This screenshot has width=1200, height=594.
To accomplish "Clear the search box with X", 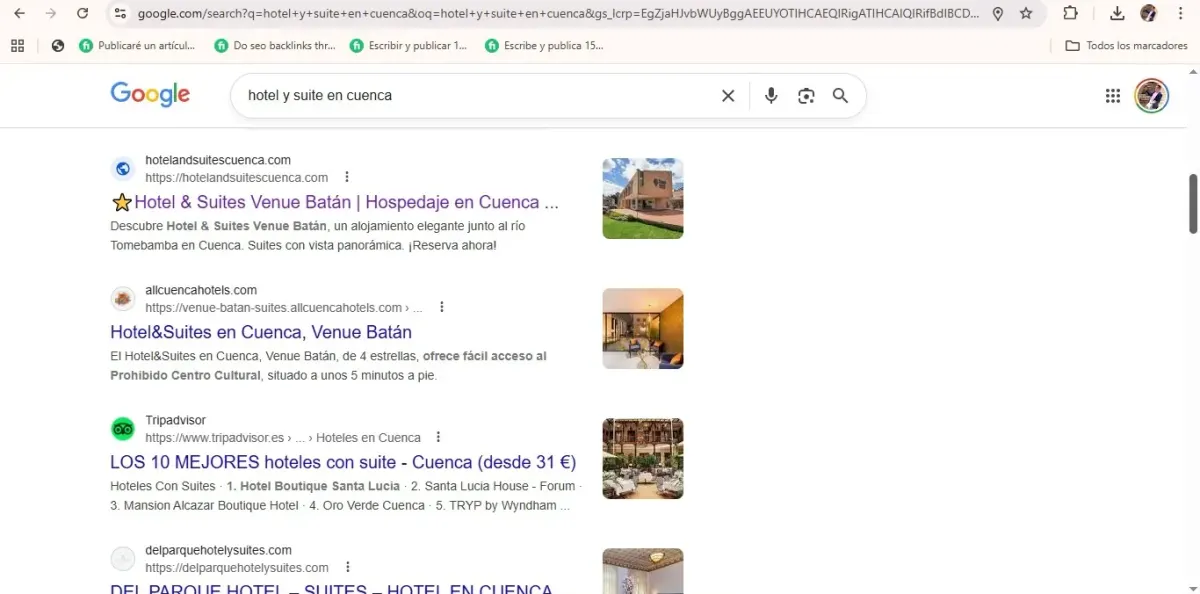I will pos(728,96).
